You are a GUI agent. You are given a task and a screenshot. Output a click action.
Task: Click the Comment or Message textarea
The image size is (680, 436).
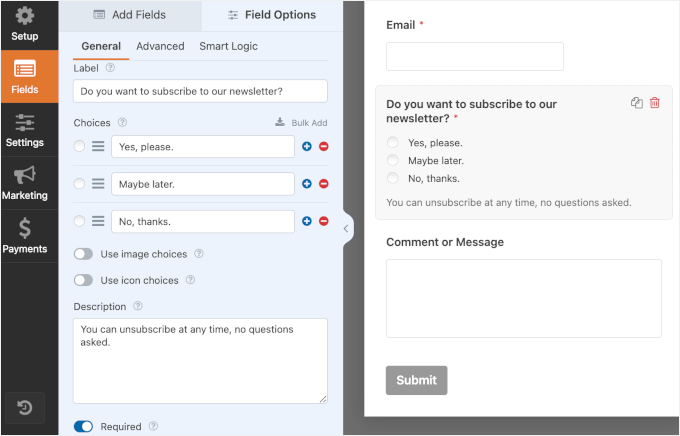(x=524, y=298)
